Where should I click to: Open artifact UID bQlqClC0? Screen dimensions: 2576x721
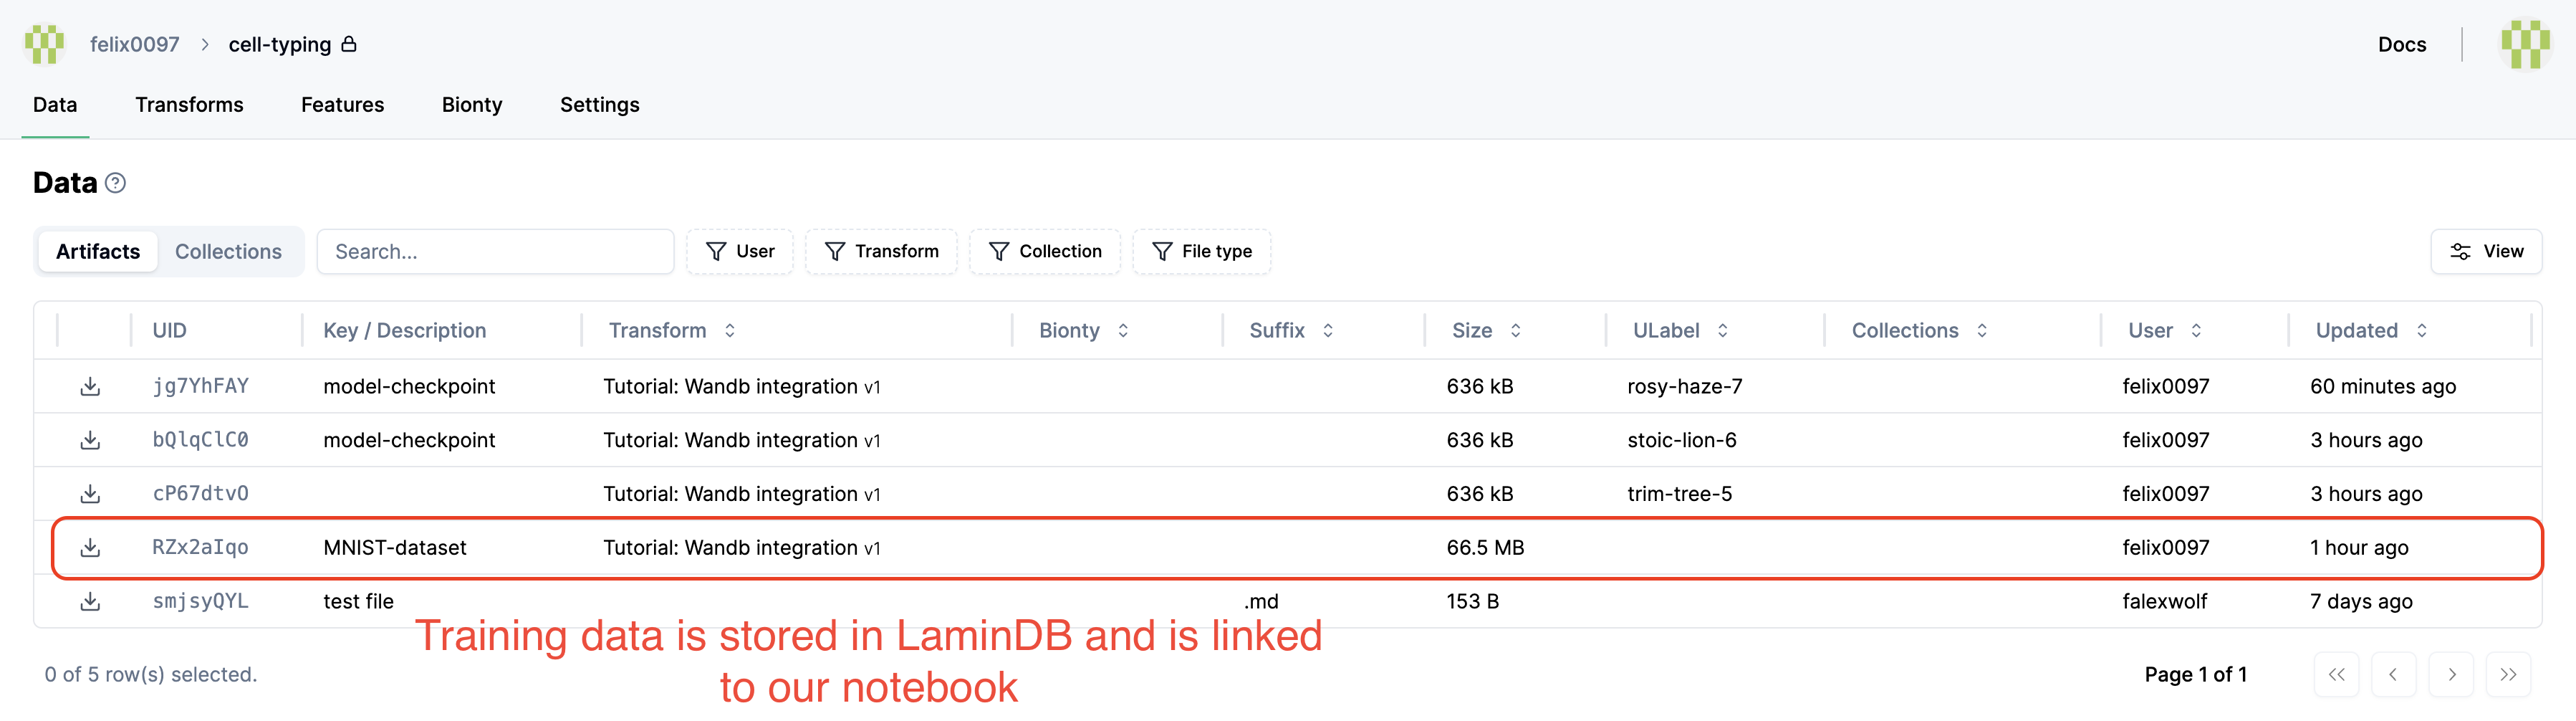click(x=200, y=440)
